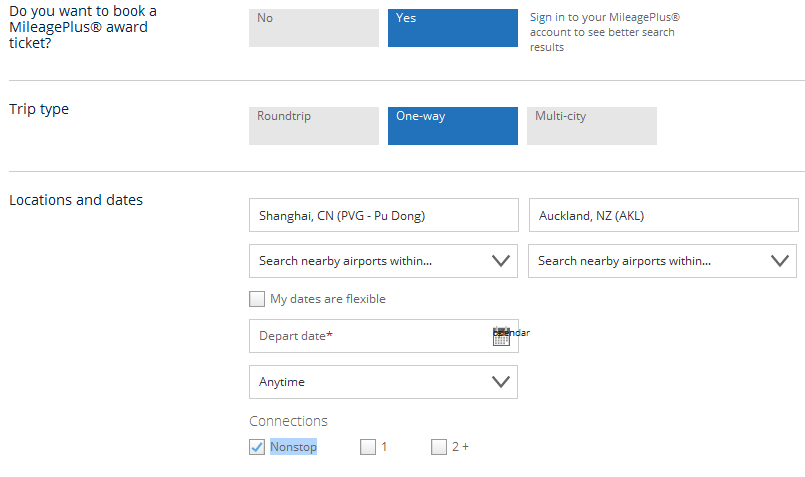805x477 pixels.
Task: Uncheck the Nonstop connections checkbox
Action: pyautogui.click(x=257, y=447)
